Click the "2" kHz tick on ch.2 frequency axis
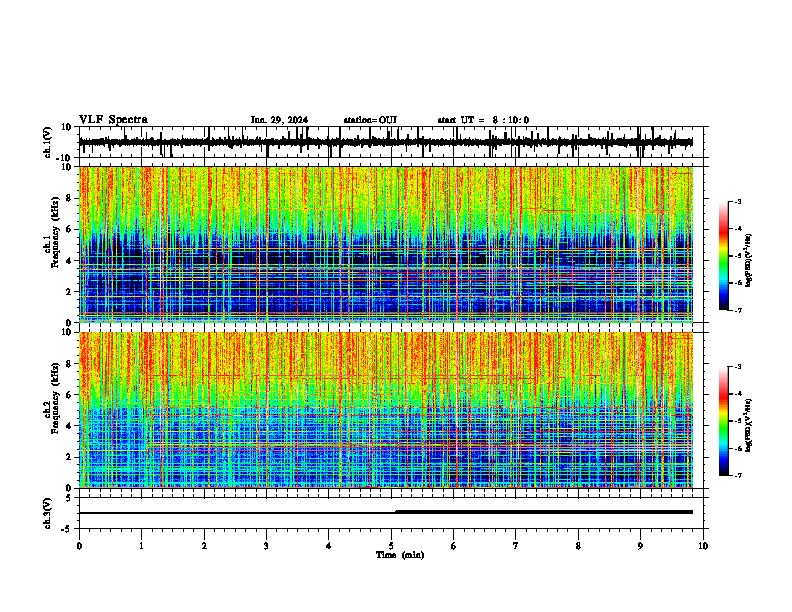 click(69, 457)
